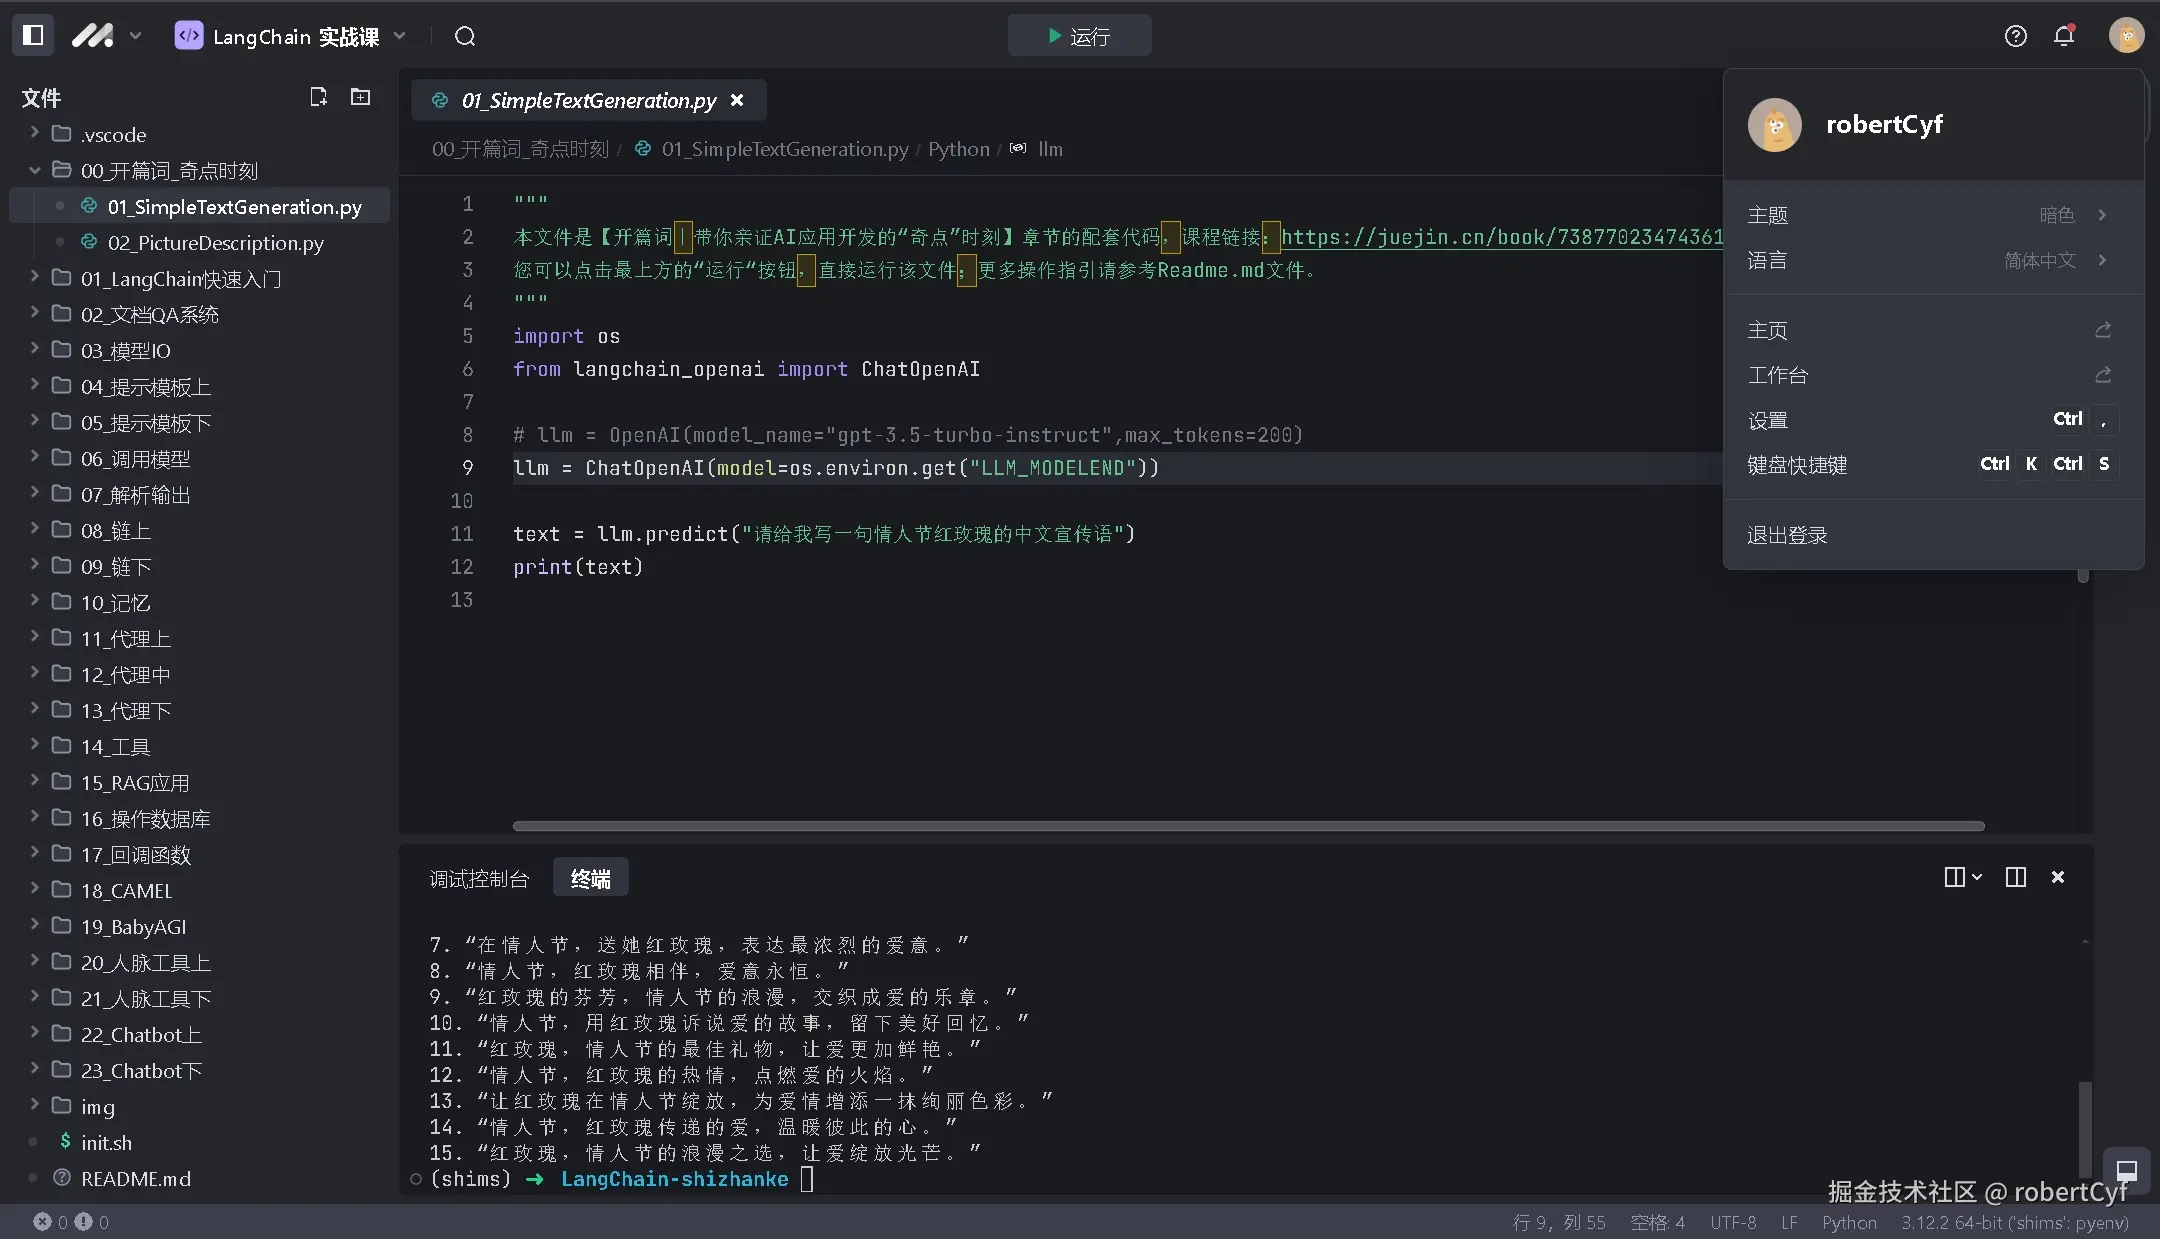Expand the 01_LangChain快速入门 folder
This screenshot has width=2160, height=1239.
(x=180, y=278)
